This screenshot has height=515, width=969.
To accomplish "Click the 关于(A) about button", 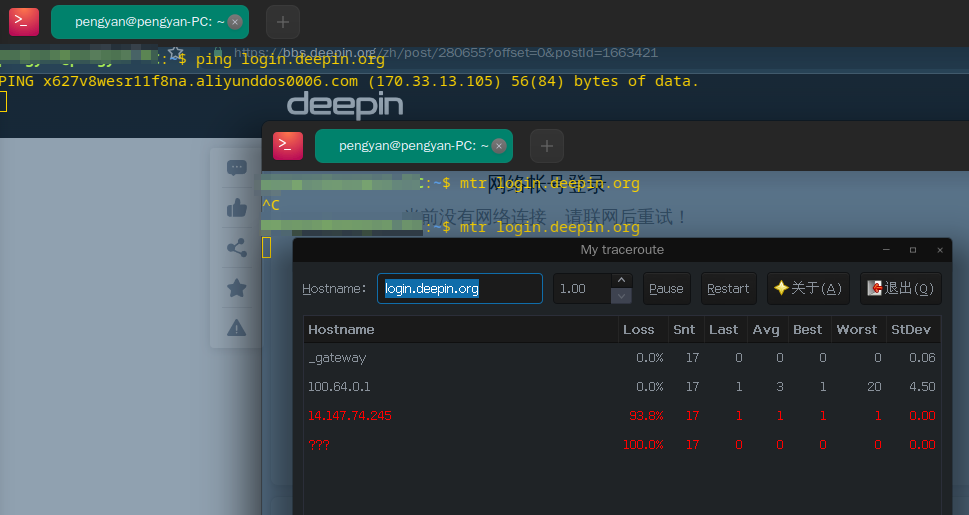I will [808, 289].
